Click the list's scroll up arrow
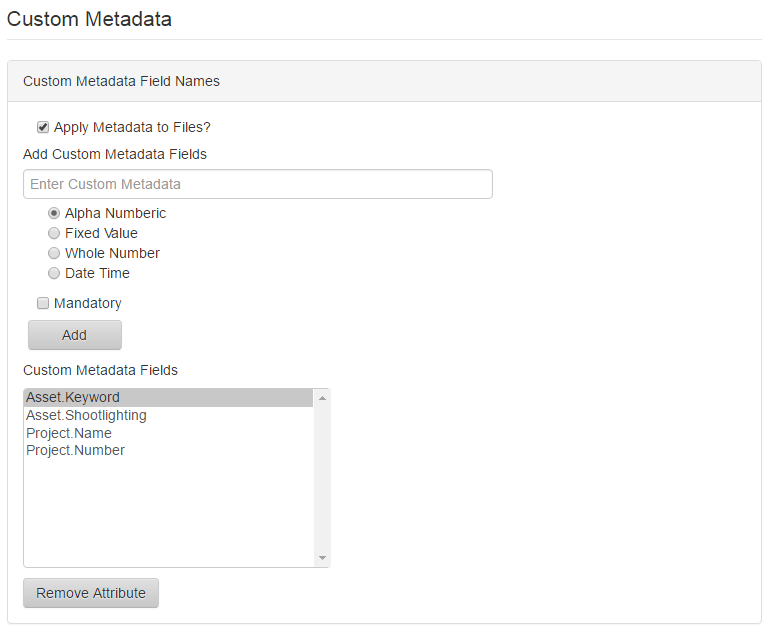The width and height of the screenshot is (769, 632). (x=322, y=398)
